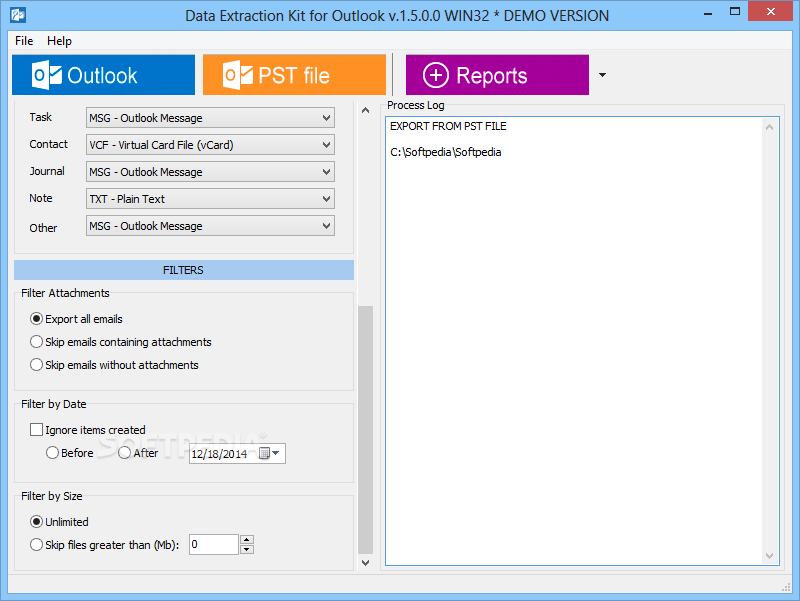Select Unlimited size option
The image size is (800, 601).
click(59, 522)
